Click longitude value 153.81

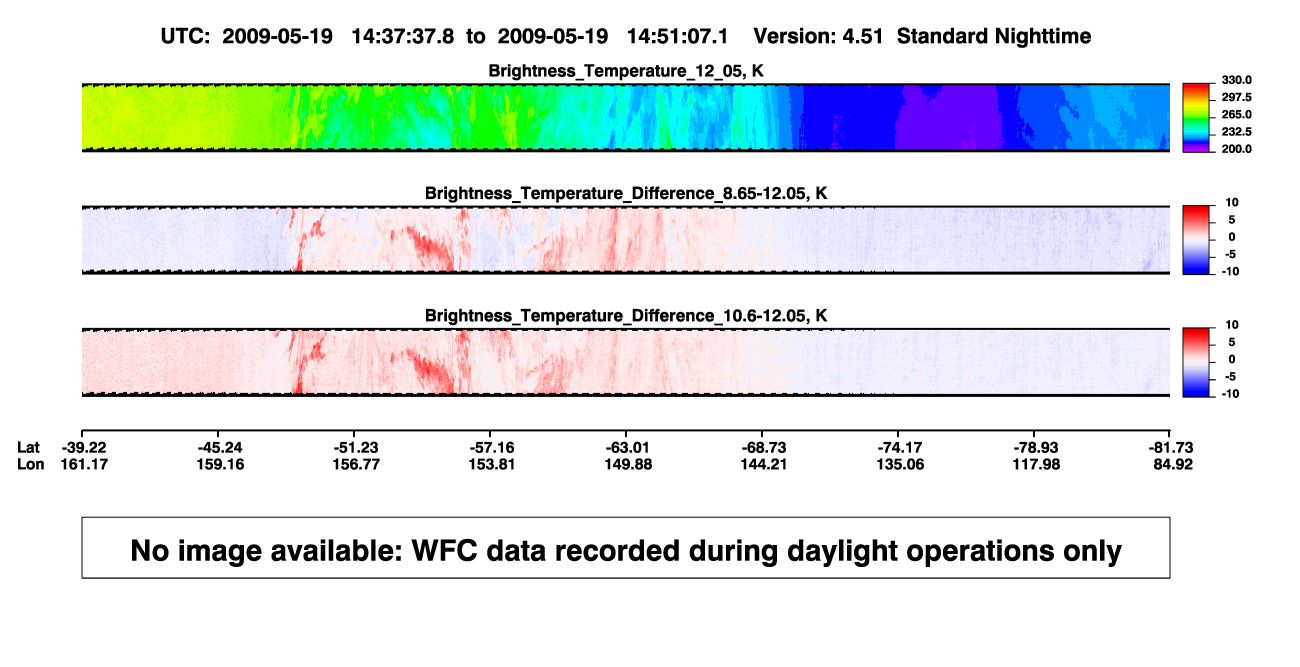point(492,464)
